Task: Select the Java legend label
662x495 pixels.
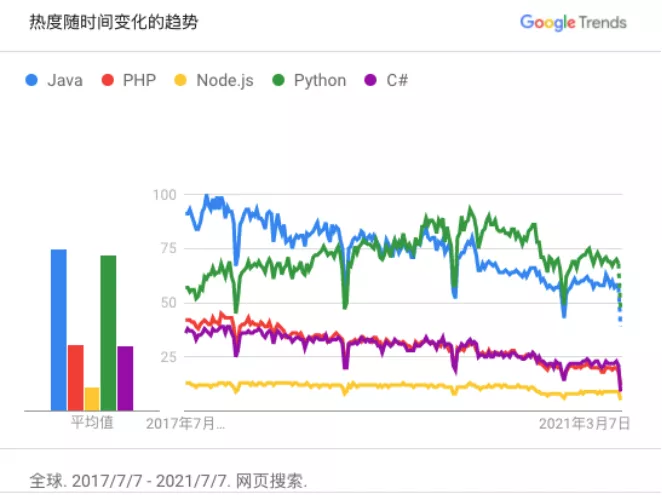Action: click(65, 80)
